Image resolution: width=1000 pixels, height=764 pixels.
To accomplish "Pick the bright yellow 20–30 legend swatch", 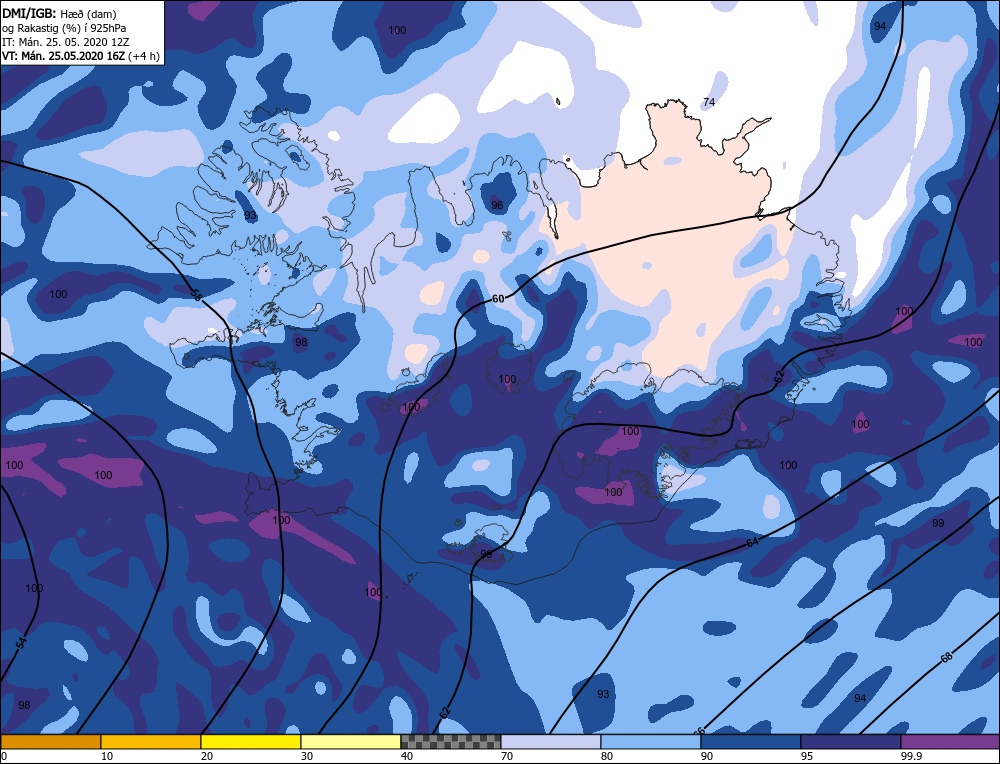I will tap(251, 741).
